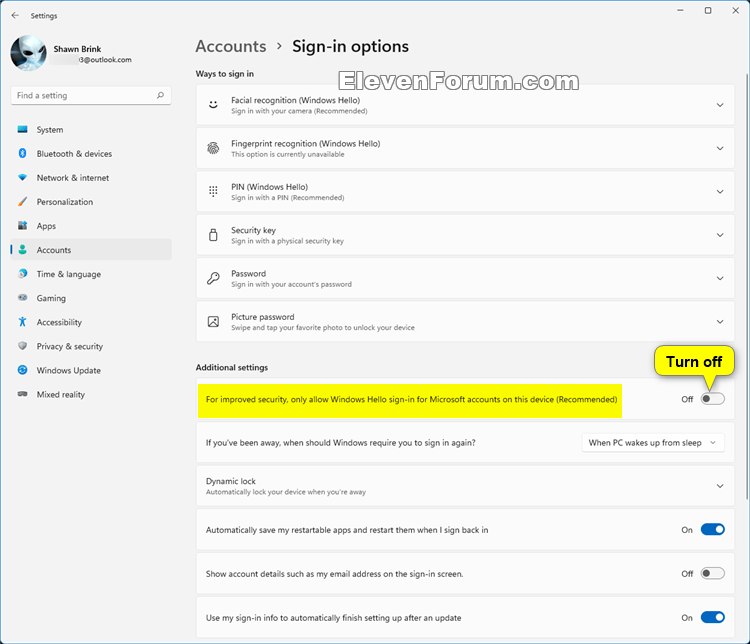Screen dimensions: 750x644
Task: Click 'Sign in with your account's password'
Action: tap(291, 284)
